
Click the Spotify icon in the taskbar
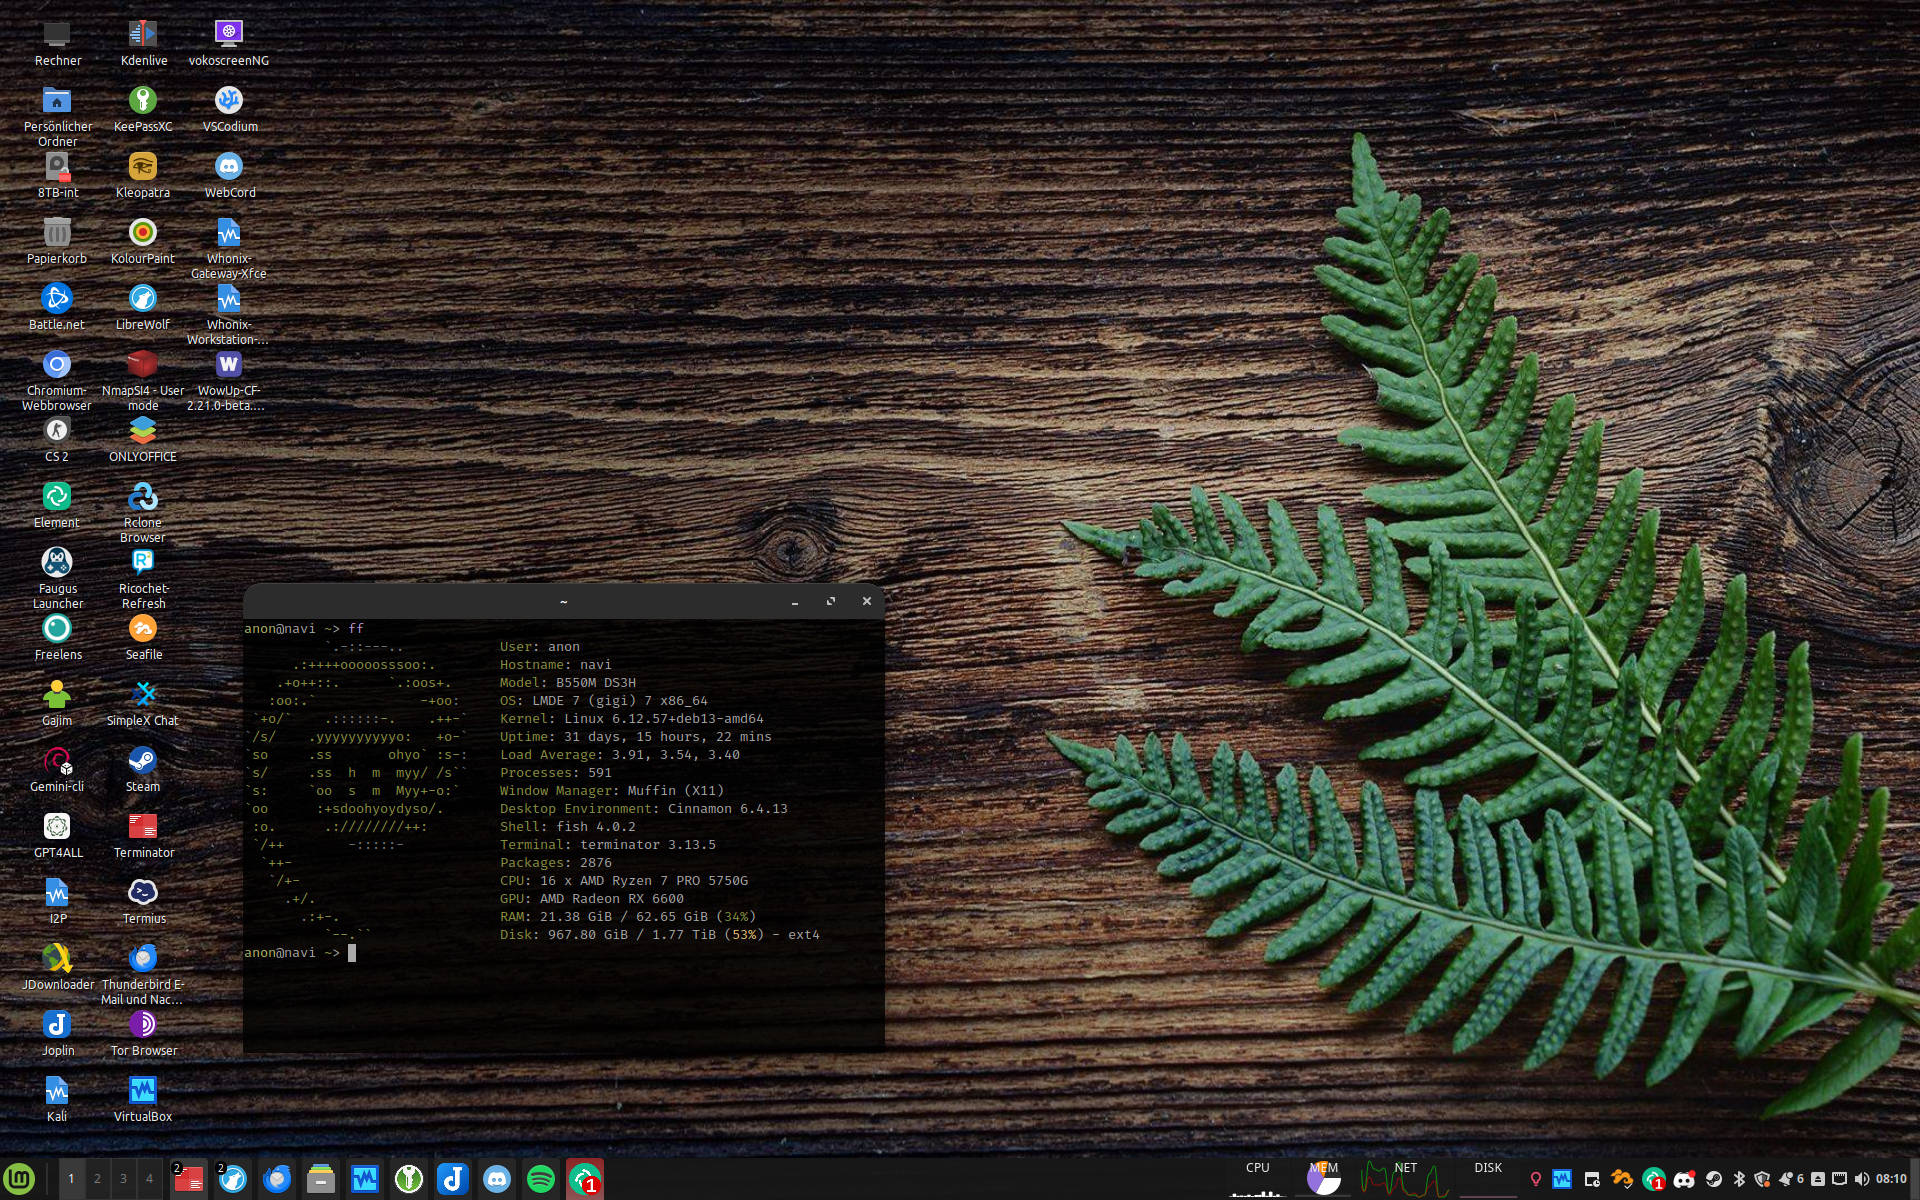[541, 1179]
